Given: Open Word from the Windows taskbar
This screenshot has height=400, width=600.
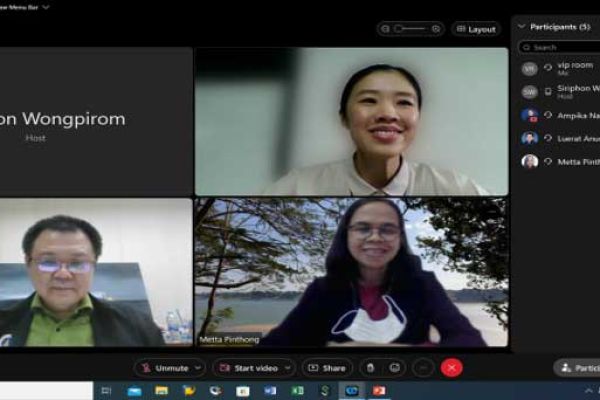Looking at the screenshot, I should pyautogui.click(x=270, y=391).
